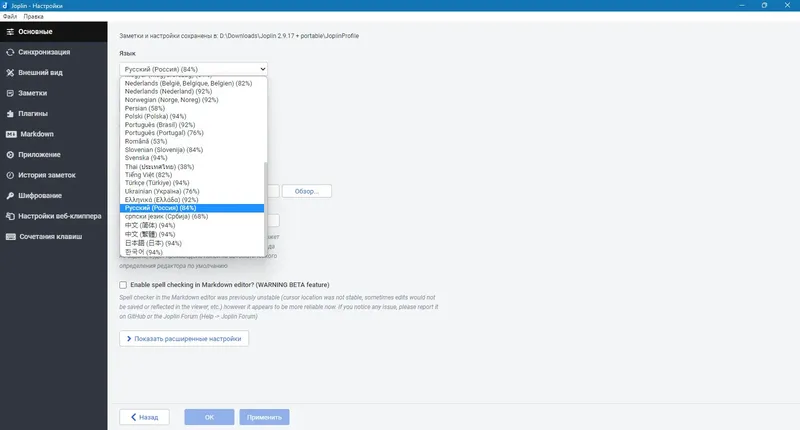Choose Persian (58%) in language list
The width and height of the screenshot is (800, 430).
click(192, 108)
